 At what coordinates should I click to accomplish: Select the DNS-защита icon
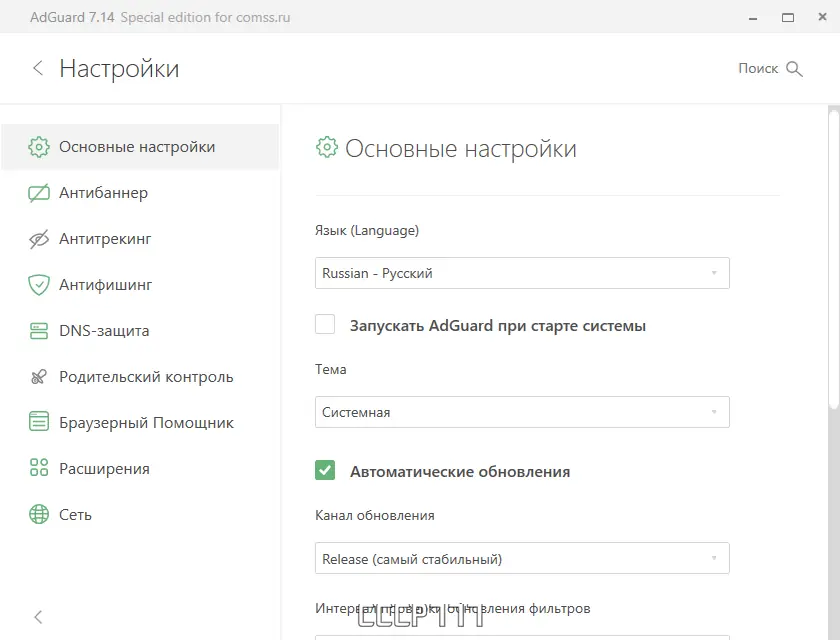[38, 330]
